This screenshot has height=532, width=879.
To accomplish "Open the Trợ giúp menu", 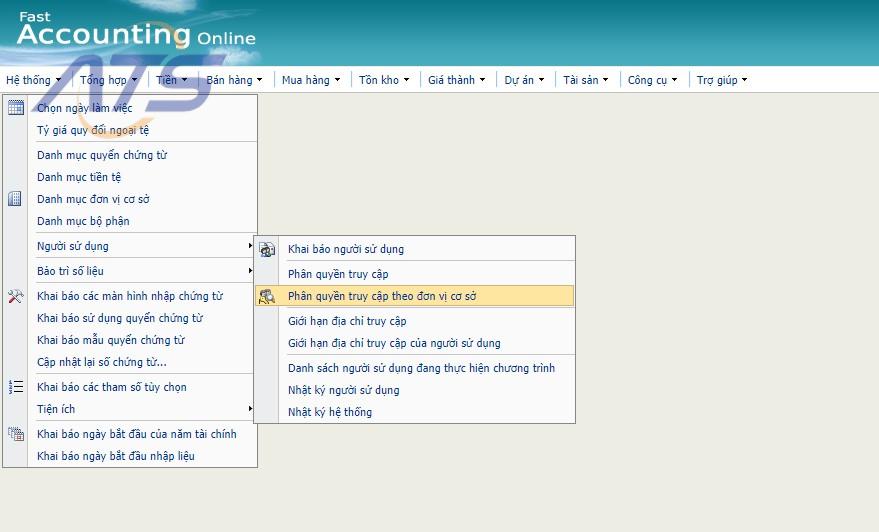I will click(721, 80).
